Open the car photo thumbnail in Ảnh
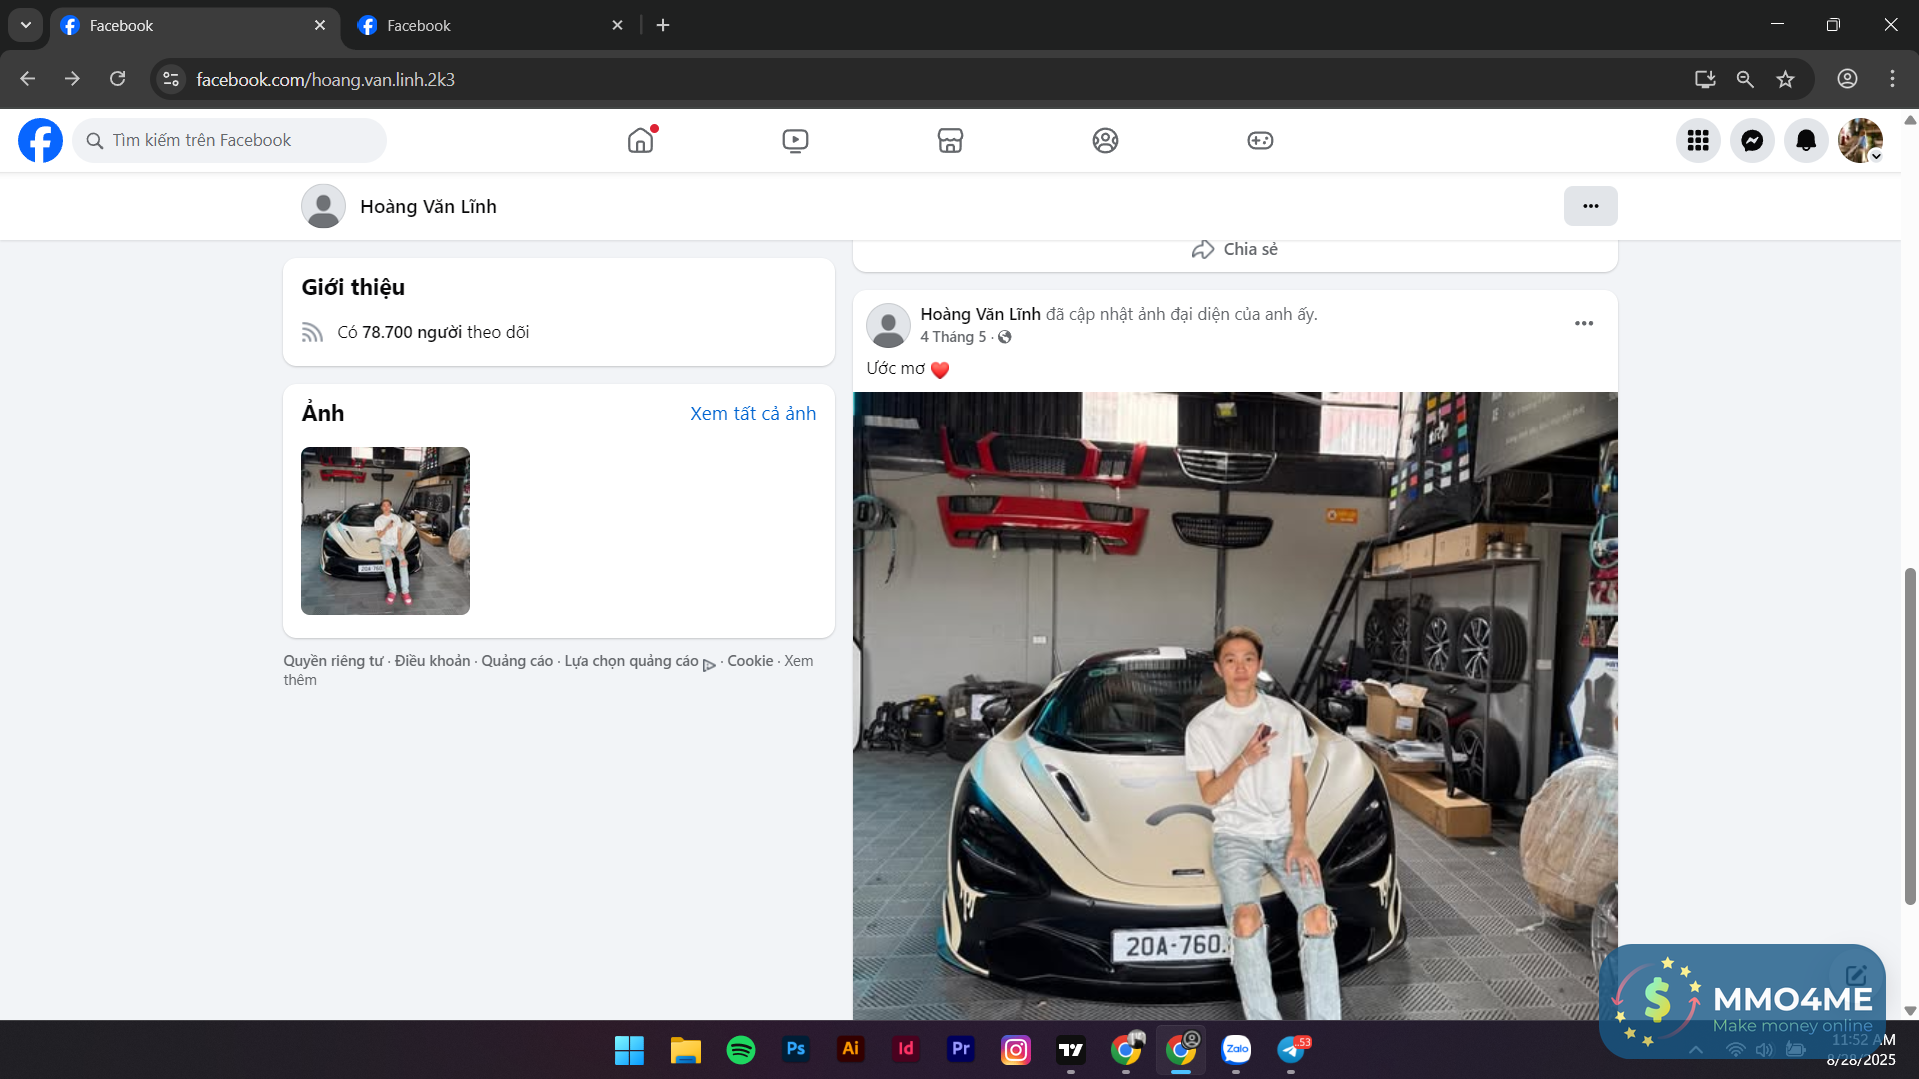Screen dimensions: 1919x1079 click(385, 530)
